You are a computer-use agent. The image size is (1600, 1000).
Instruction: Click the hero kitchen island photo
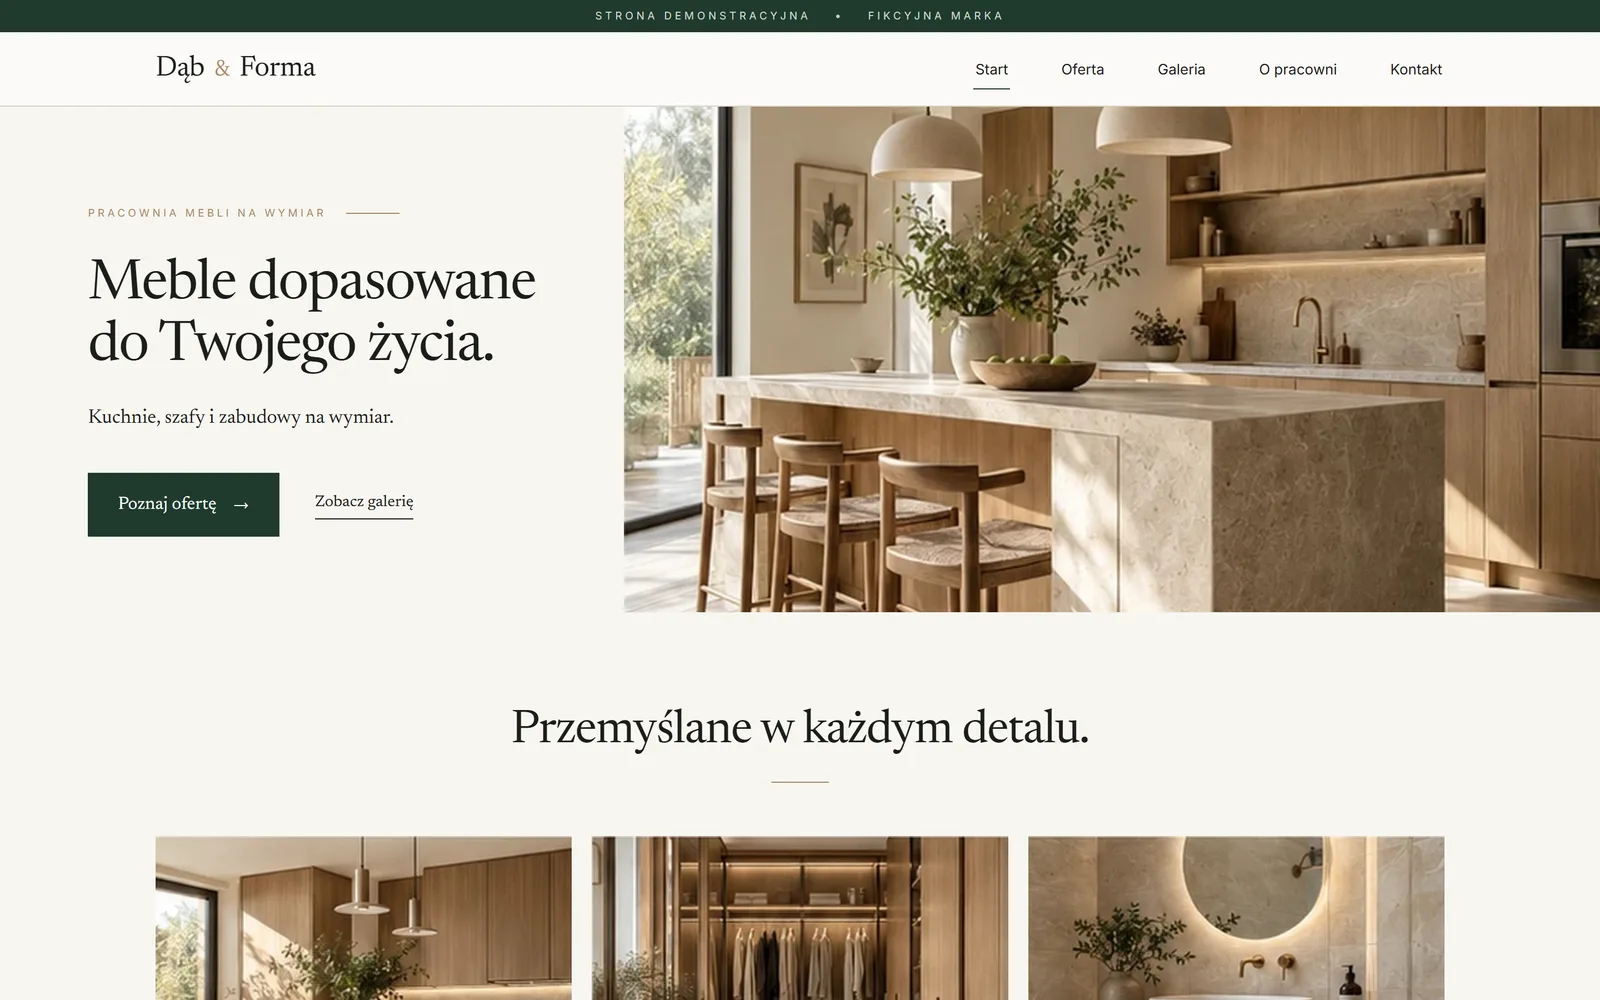1111,359
